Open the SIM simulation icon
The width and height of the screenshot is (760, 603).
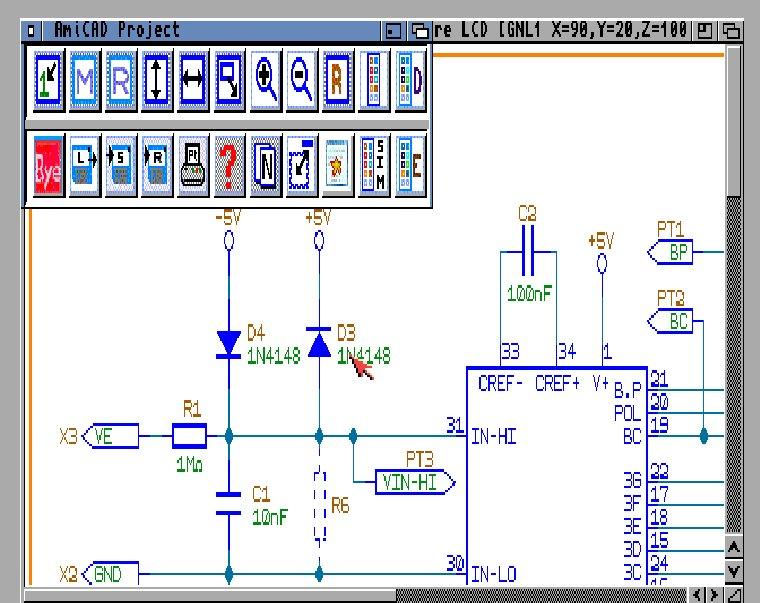[x=374, y=163]
